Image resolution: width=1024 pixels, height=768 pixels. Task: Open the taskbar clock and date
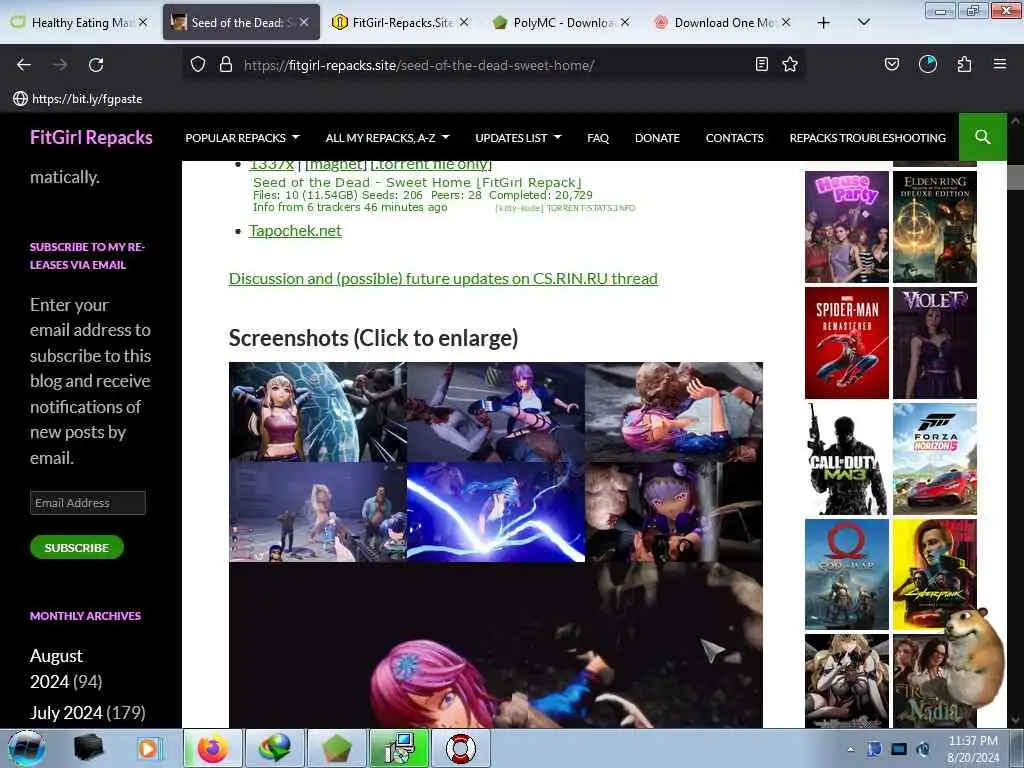pos(973,749)
